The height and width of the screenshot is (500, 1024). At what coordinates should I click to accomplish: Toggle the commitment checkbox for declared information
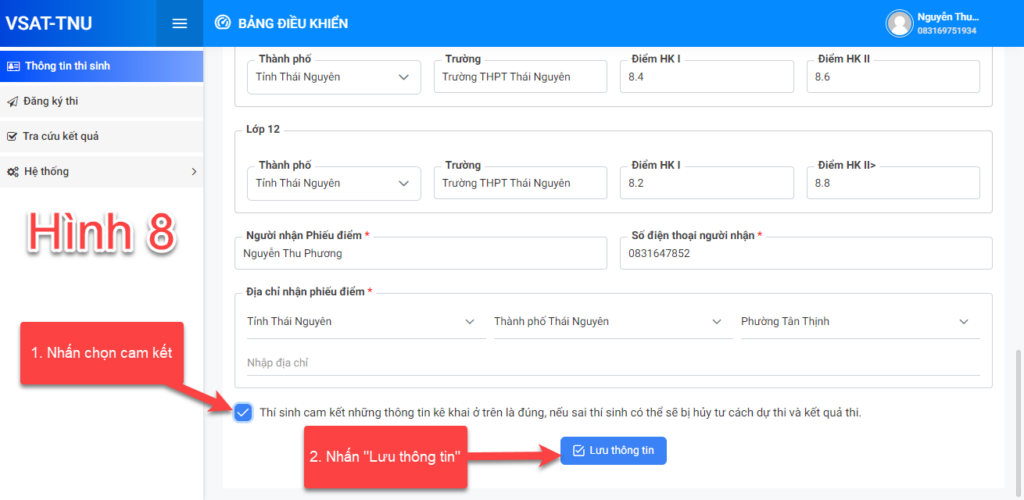[x=243, y=412]
